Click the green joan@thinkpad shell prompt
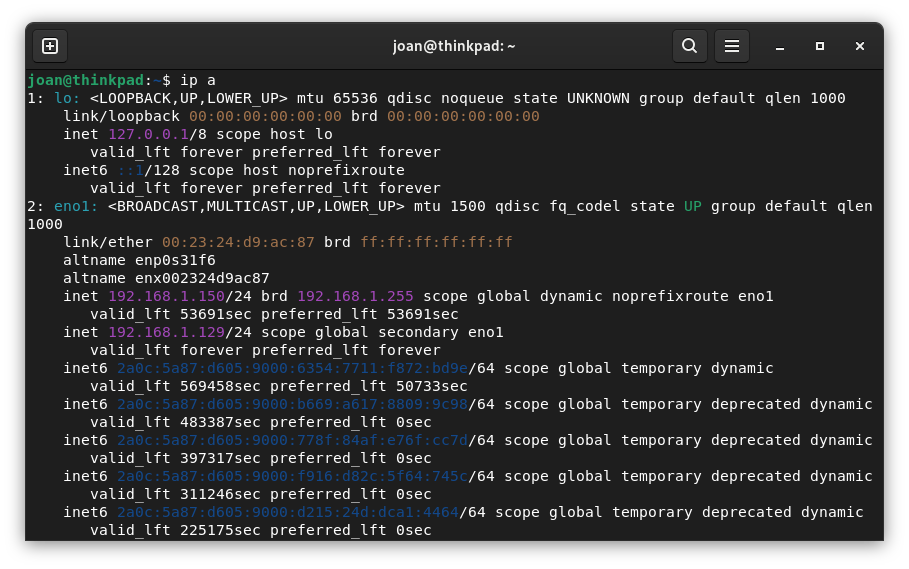 tap(86, 80)
